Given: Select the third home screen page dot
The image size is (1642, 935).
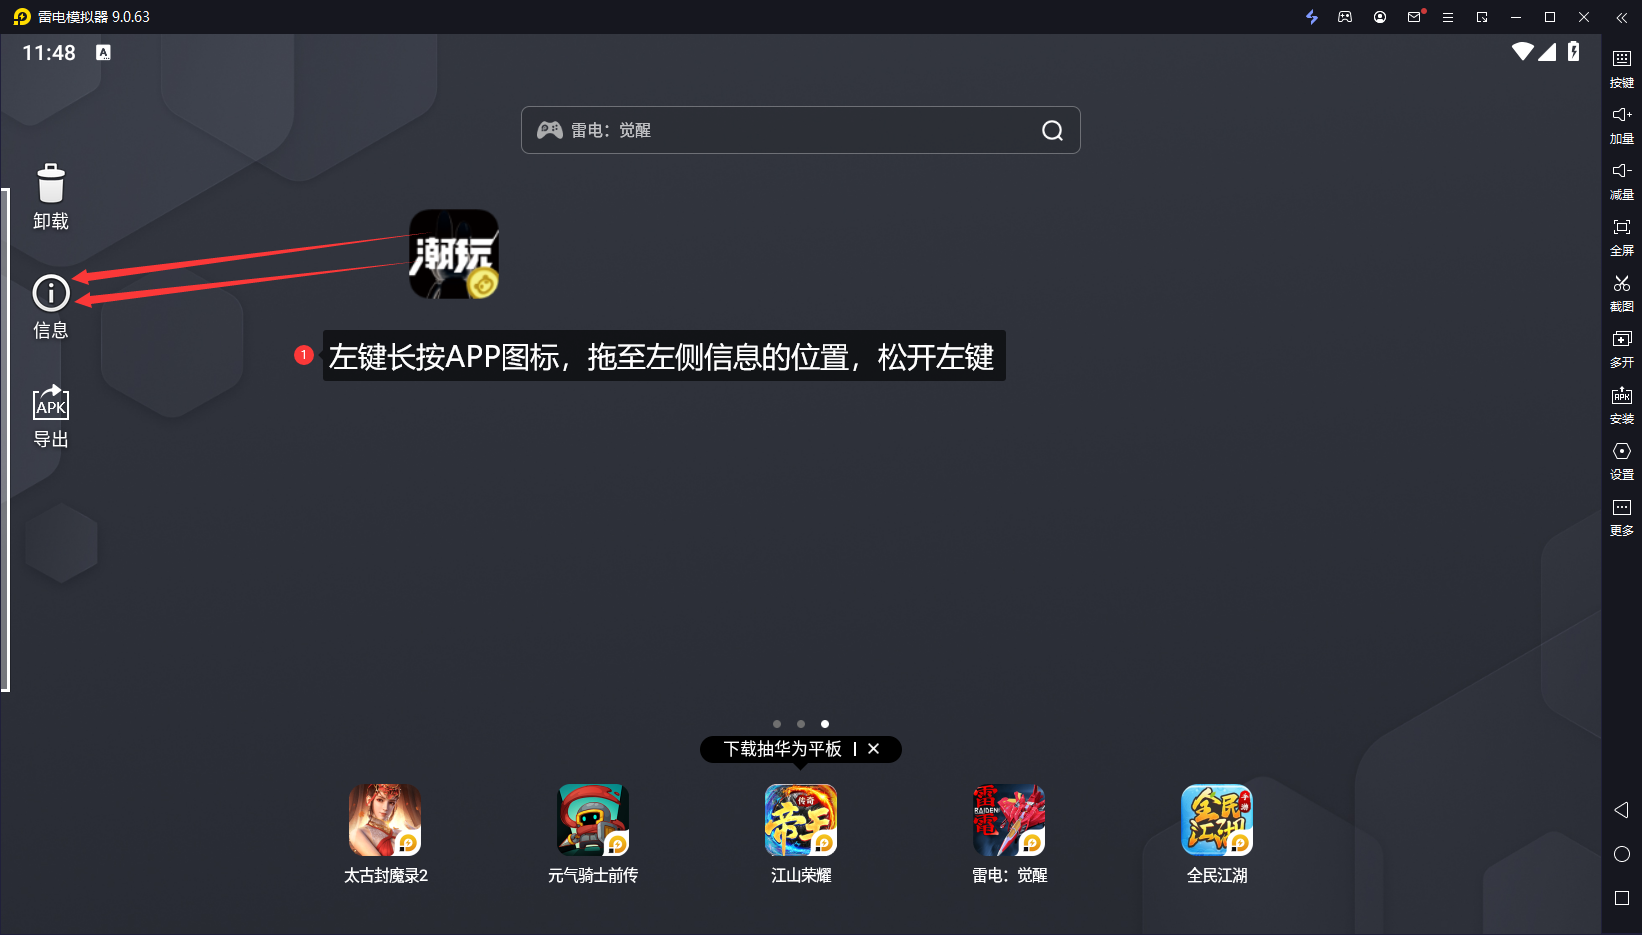Looking at the screenshot, I should coord(825,724).
